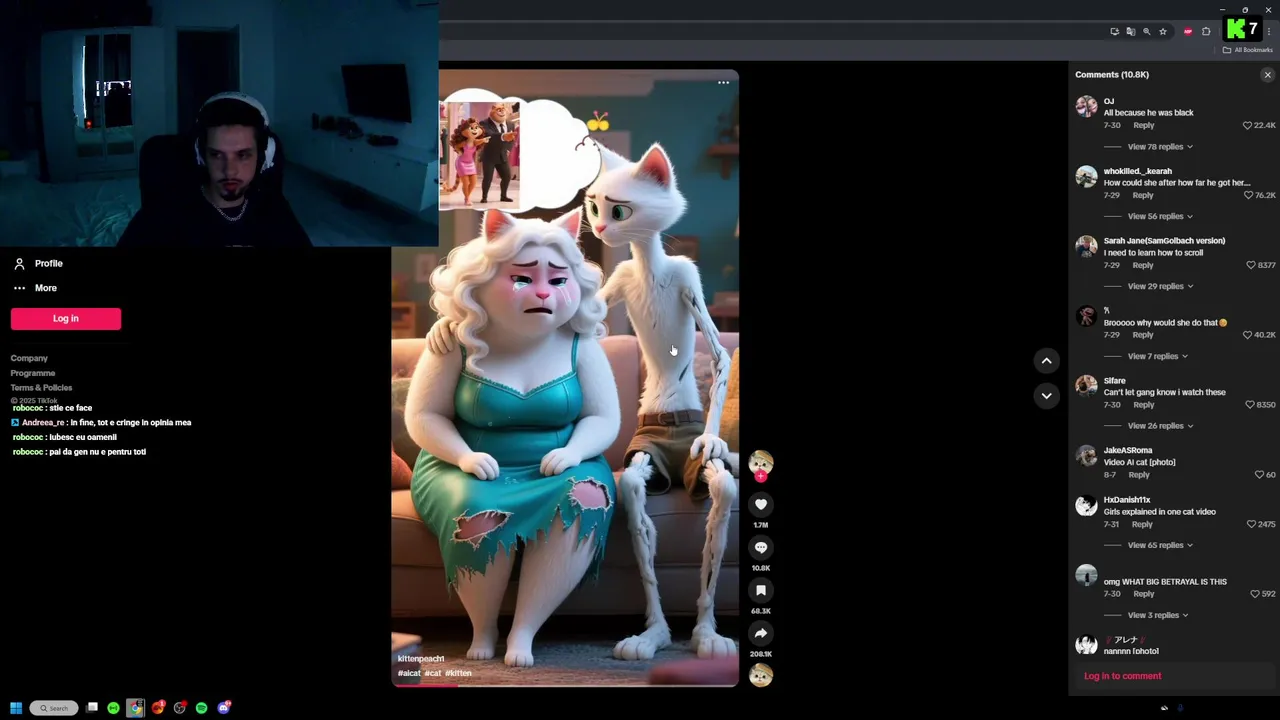Screen dimensions: 1280x720
Task: Expand View 26 replies
Action: pos(1159,426)
